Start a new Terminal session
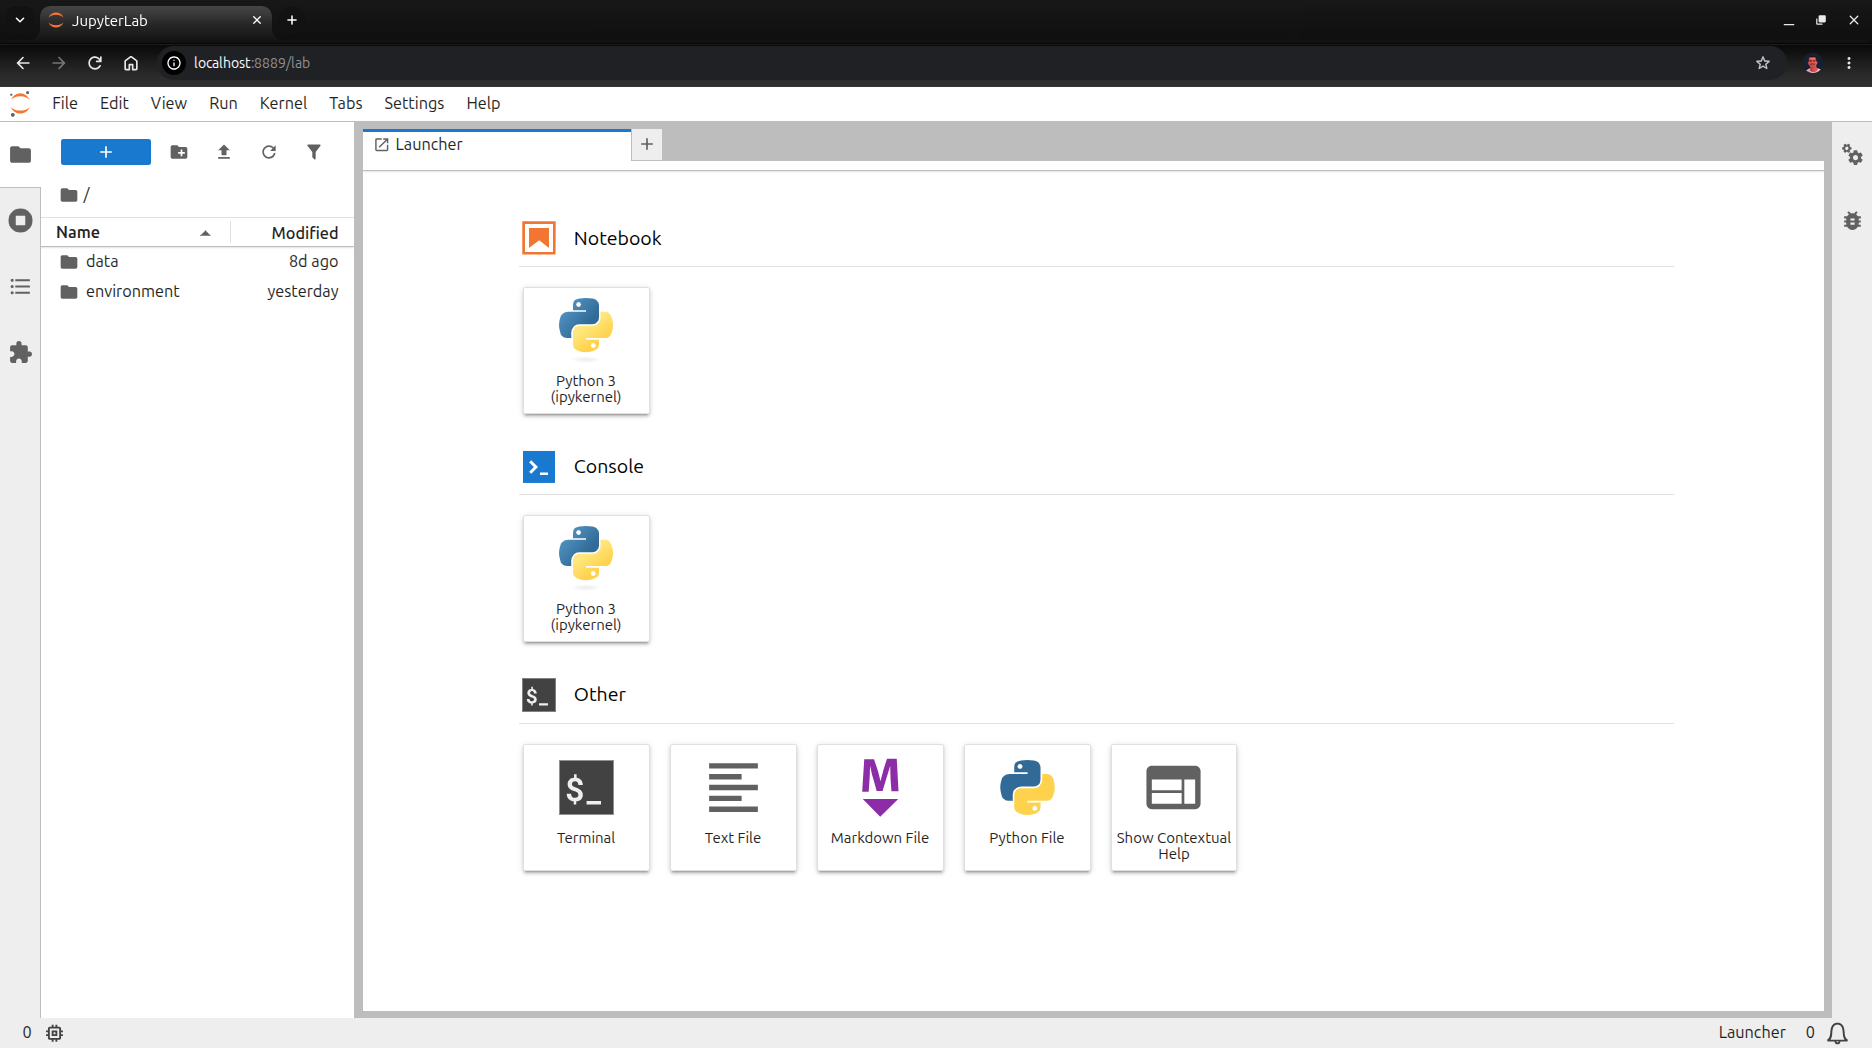 tap(586, 808)
